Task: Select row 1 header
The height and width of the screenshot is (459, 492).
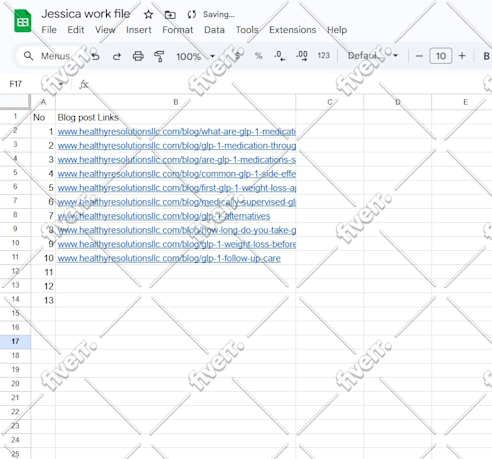Action: pyautogui.click(x=15, y=117)
